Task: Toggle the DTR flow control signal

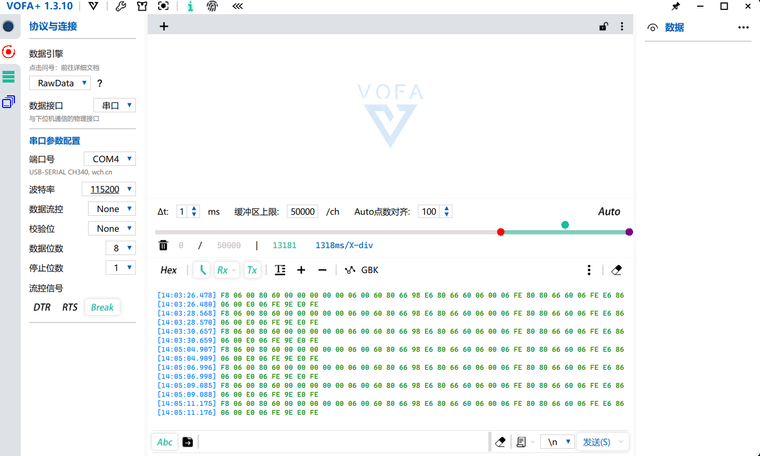Action: 42,307
